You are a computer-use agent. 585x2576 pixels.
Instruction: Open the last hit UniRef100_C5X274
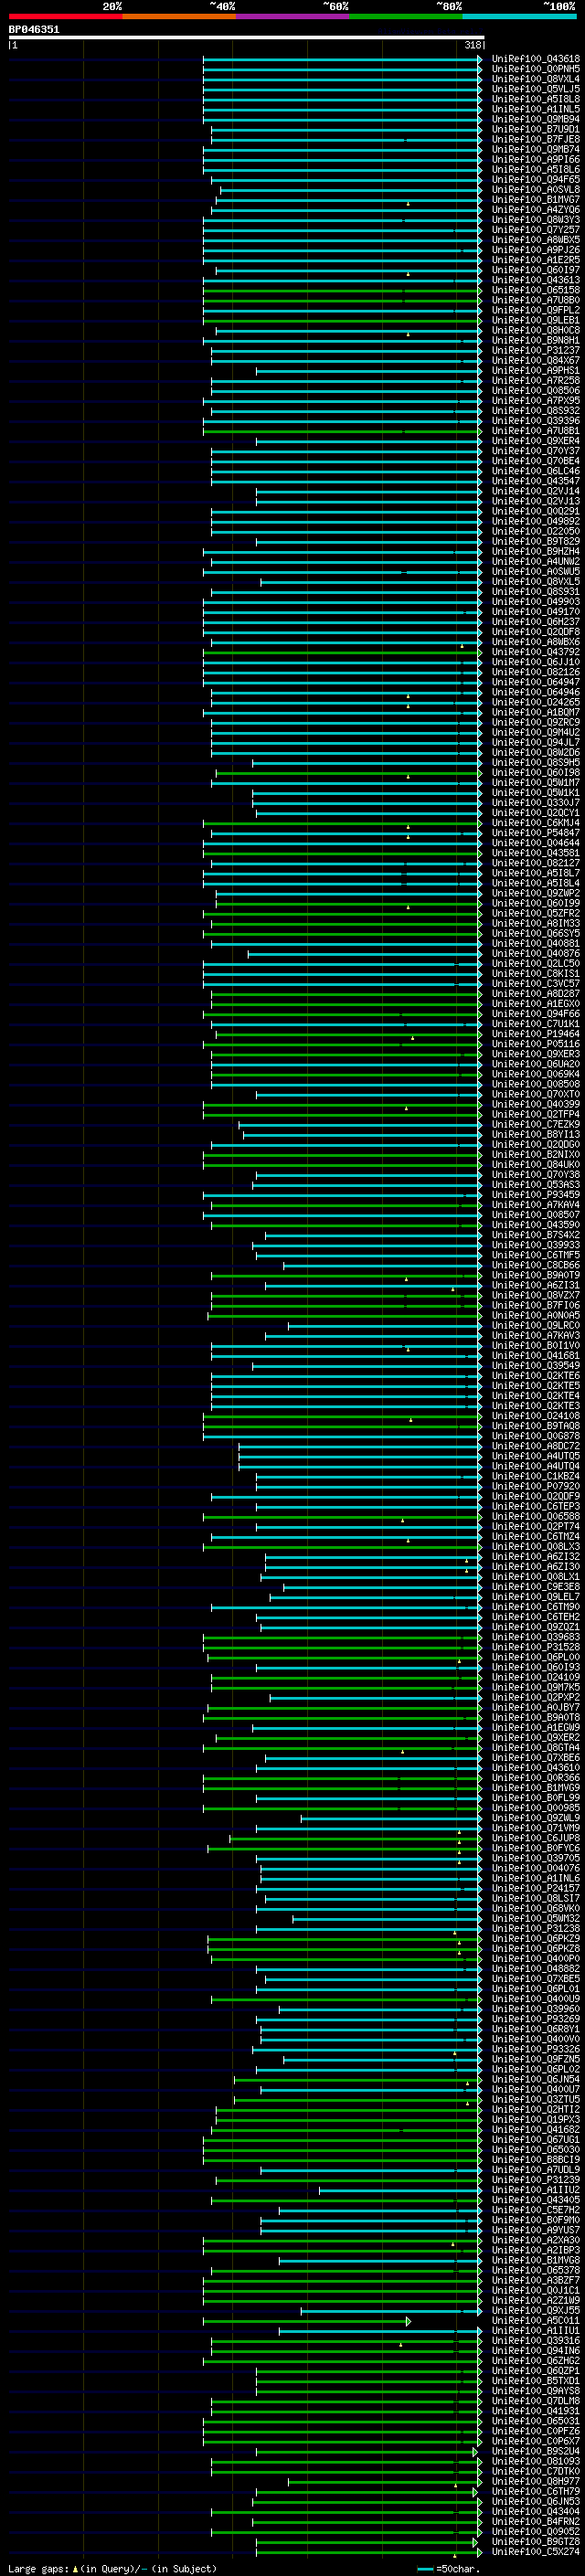535,2553
